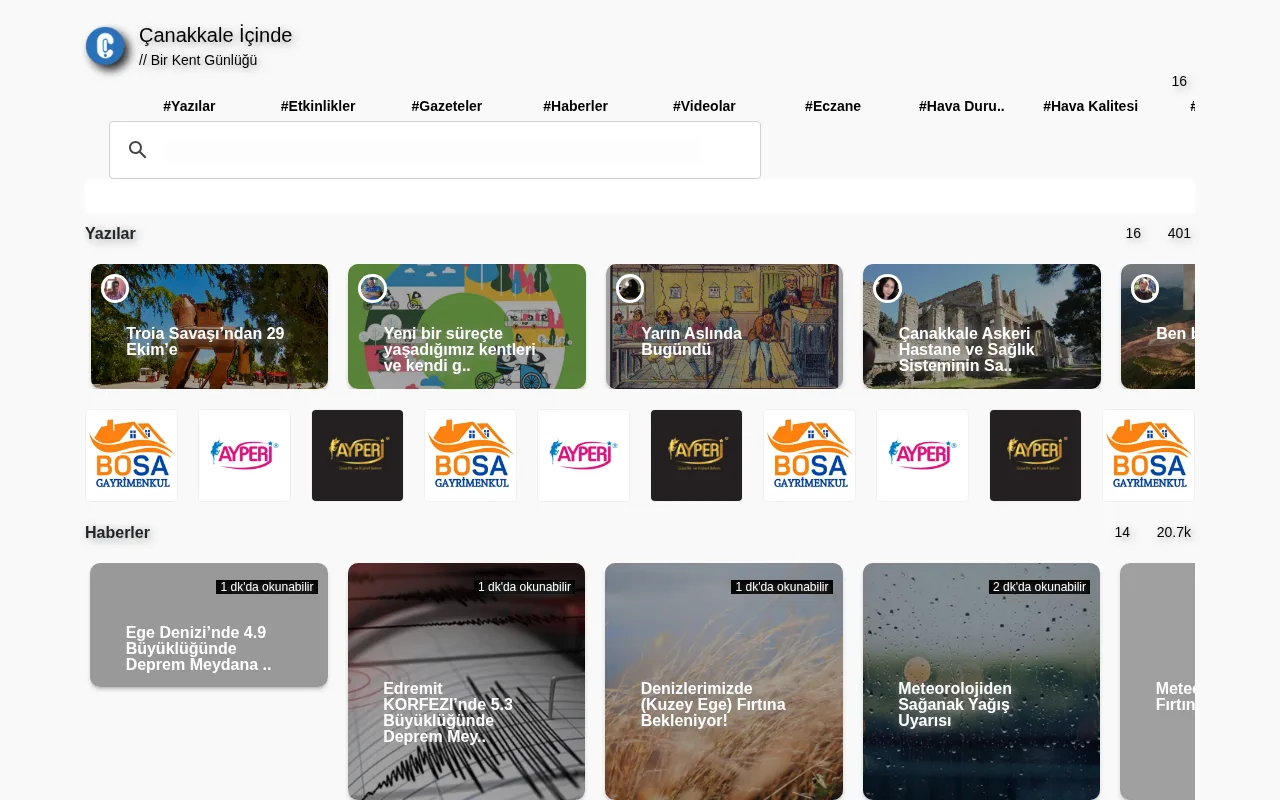Click avatar on Çanakkale Askeri Hastane article
The height and width of the screenshot is (800, 1280).
pyautogui.click(x=887, y=288)
